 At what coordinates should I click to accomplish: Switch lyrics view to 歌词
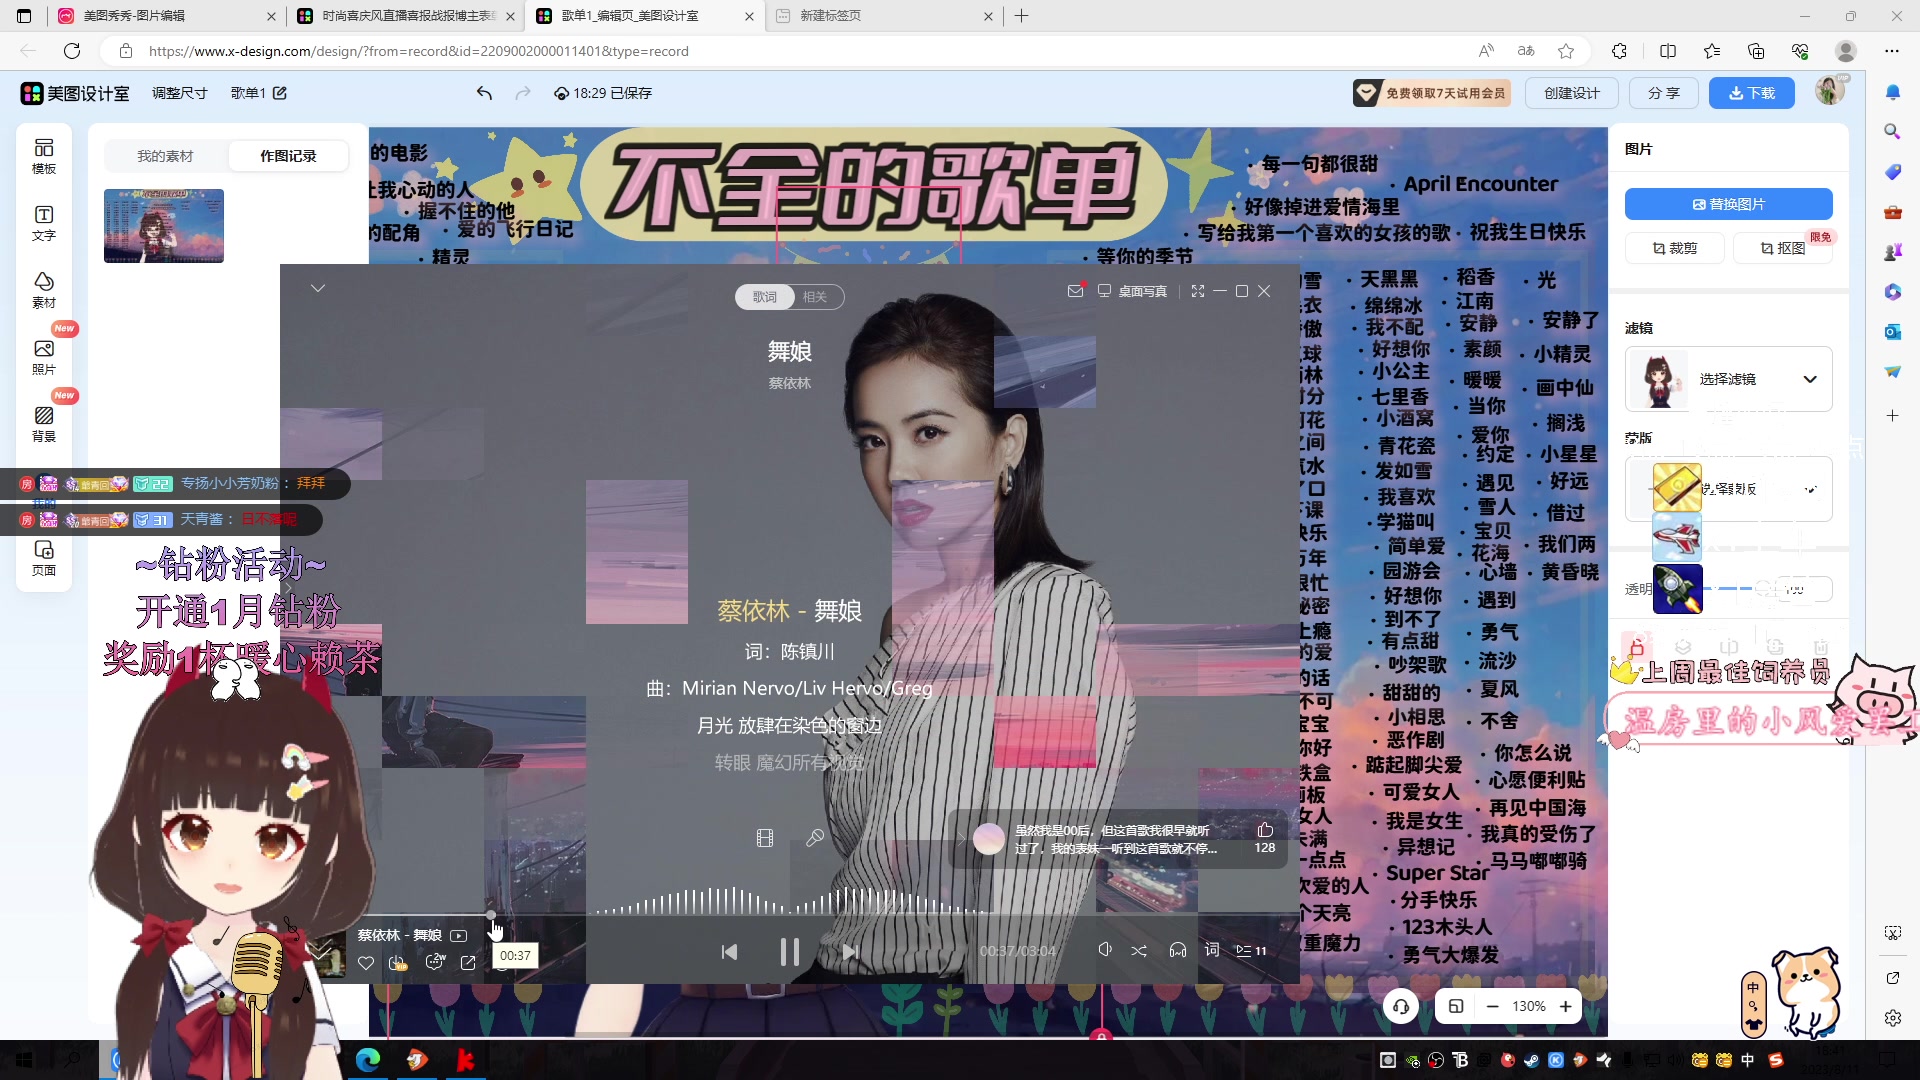click(x=765, y=297)
